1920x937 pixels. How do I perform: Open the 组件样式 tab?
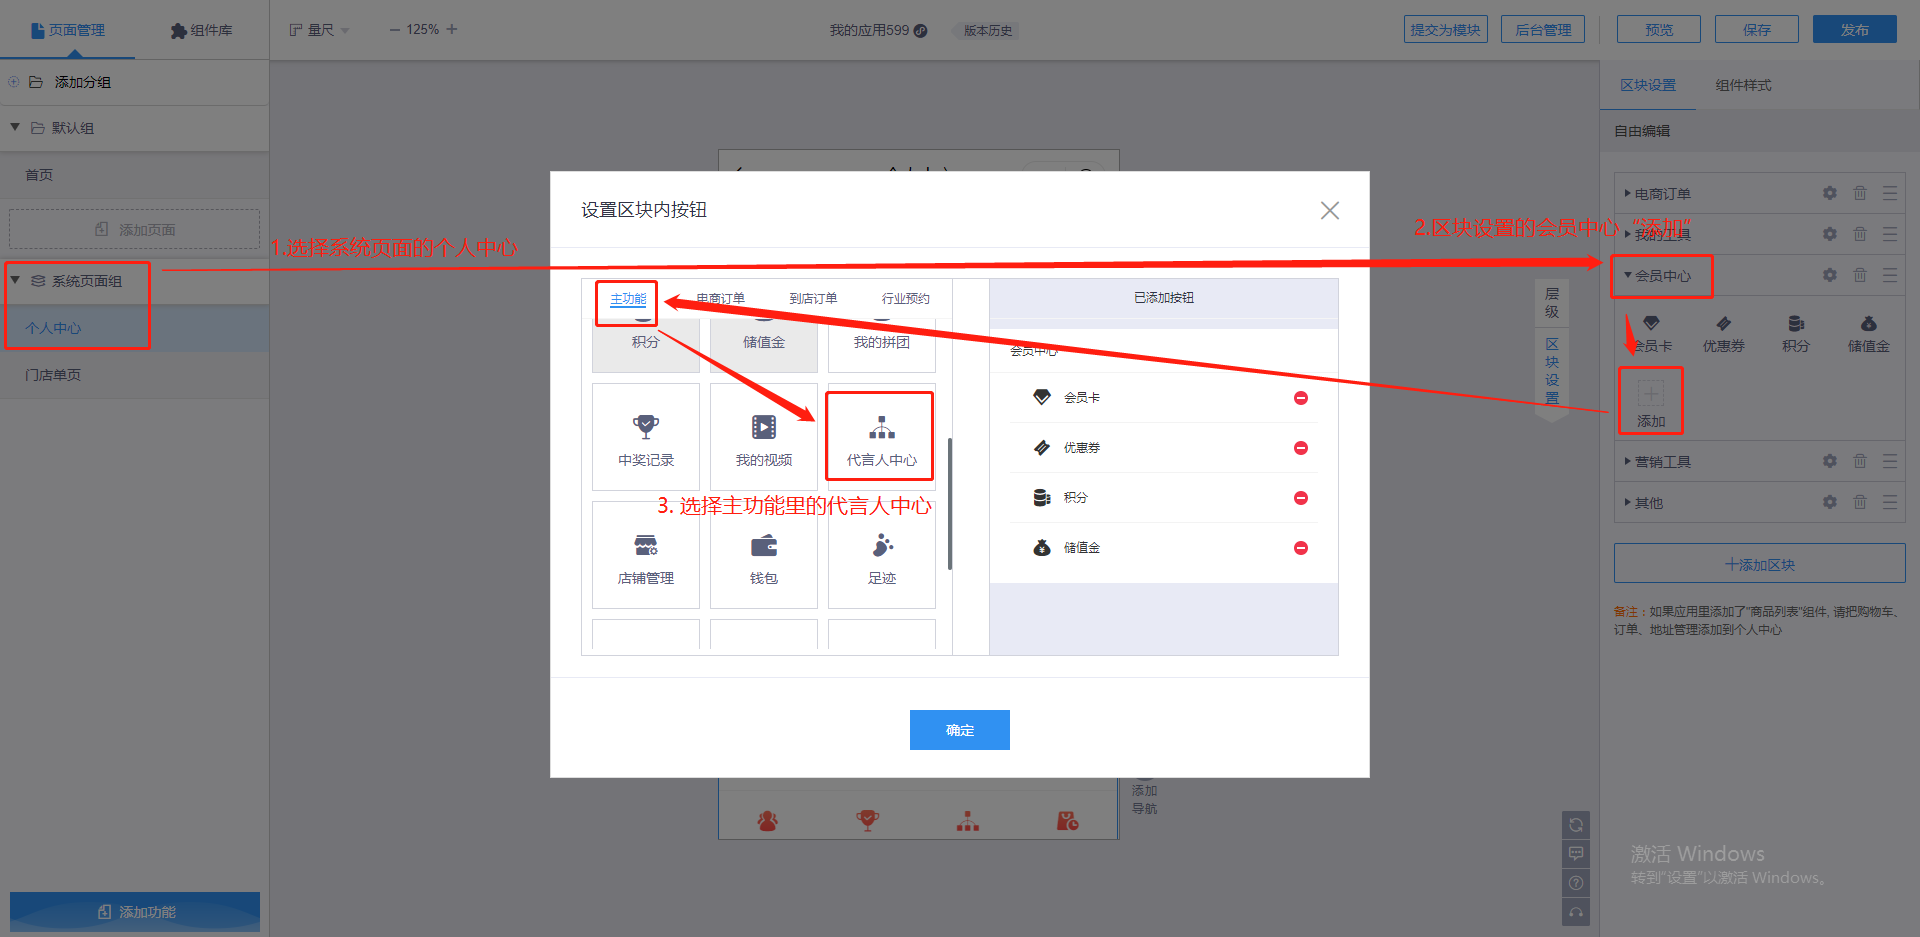click(1743, 86)
